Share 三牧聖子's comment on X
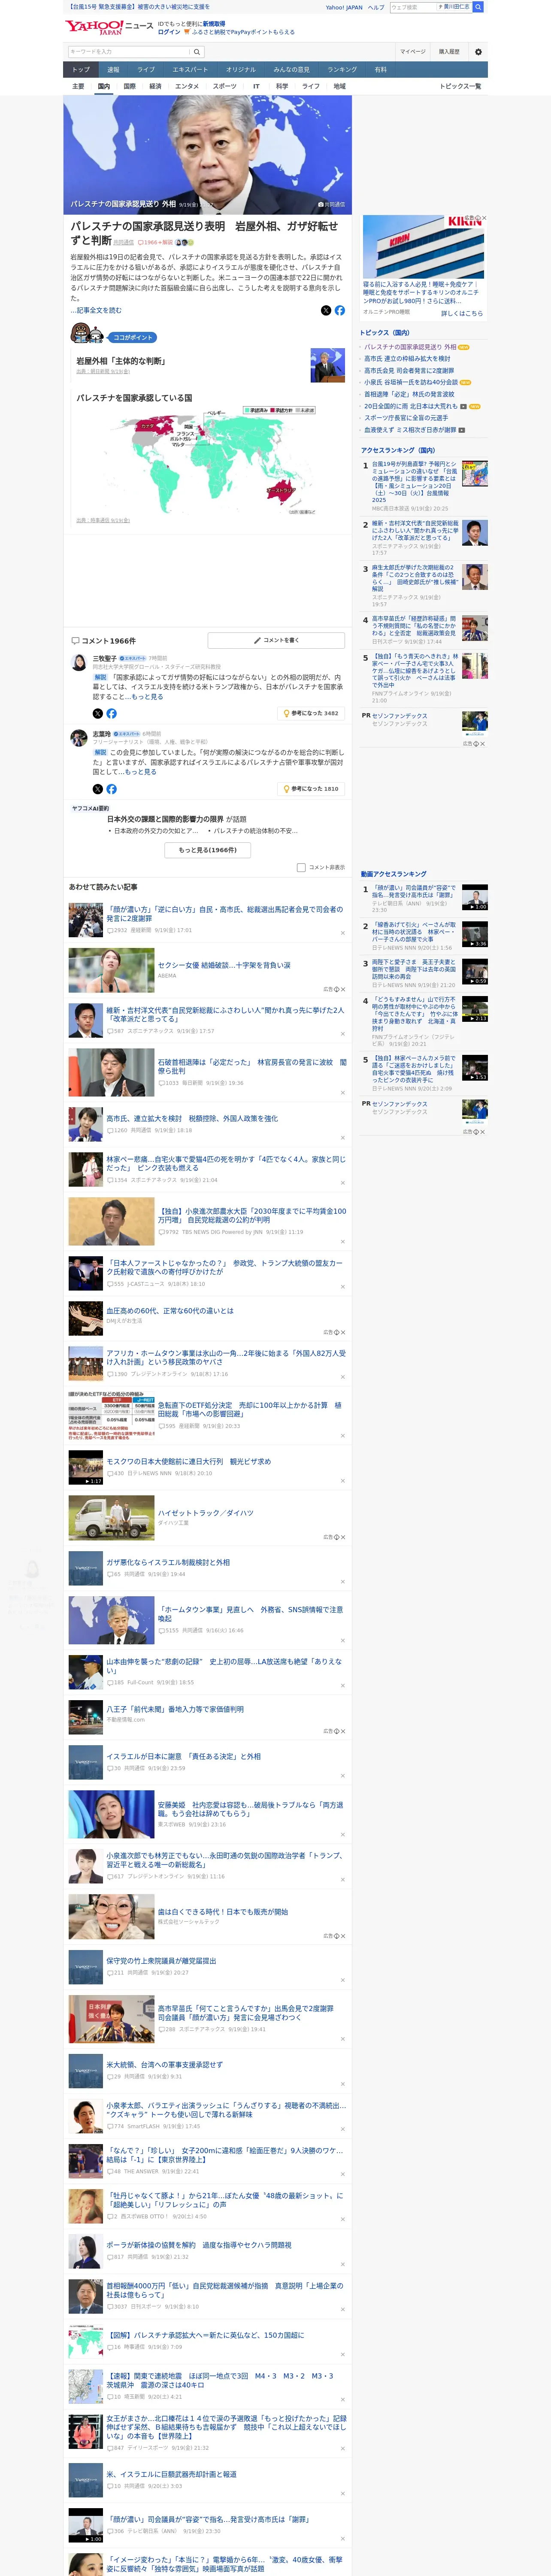The image size is (551, 2576). click(x=98, y=713)
